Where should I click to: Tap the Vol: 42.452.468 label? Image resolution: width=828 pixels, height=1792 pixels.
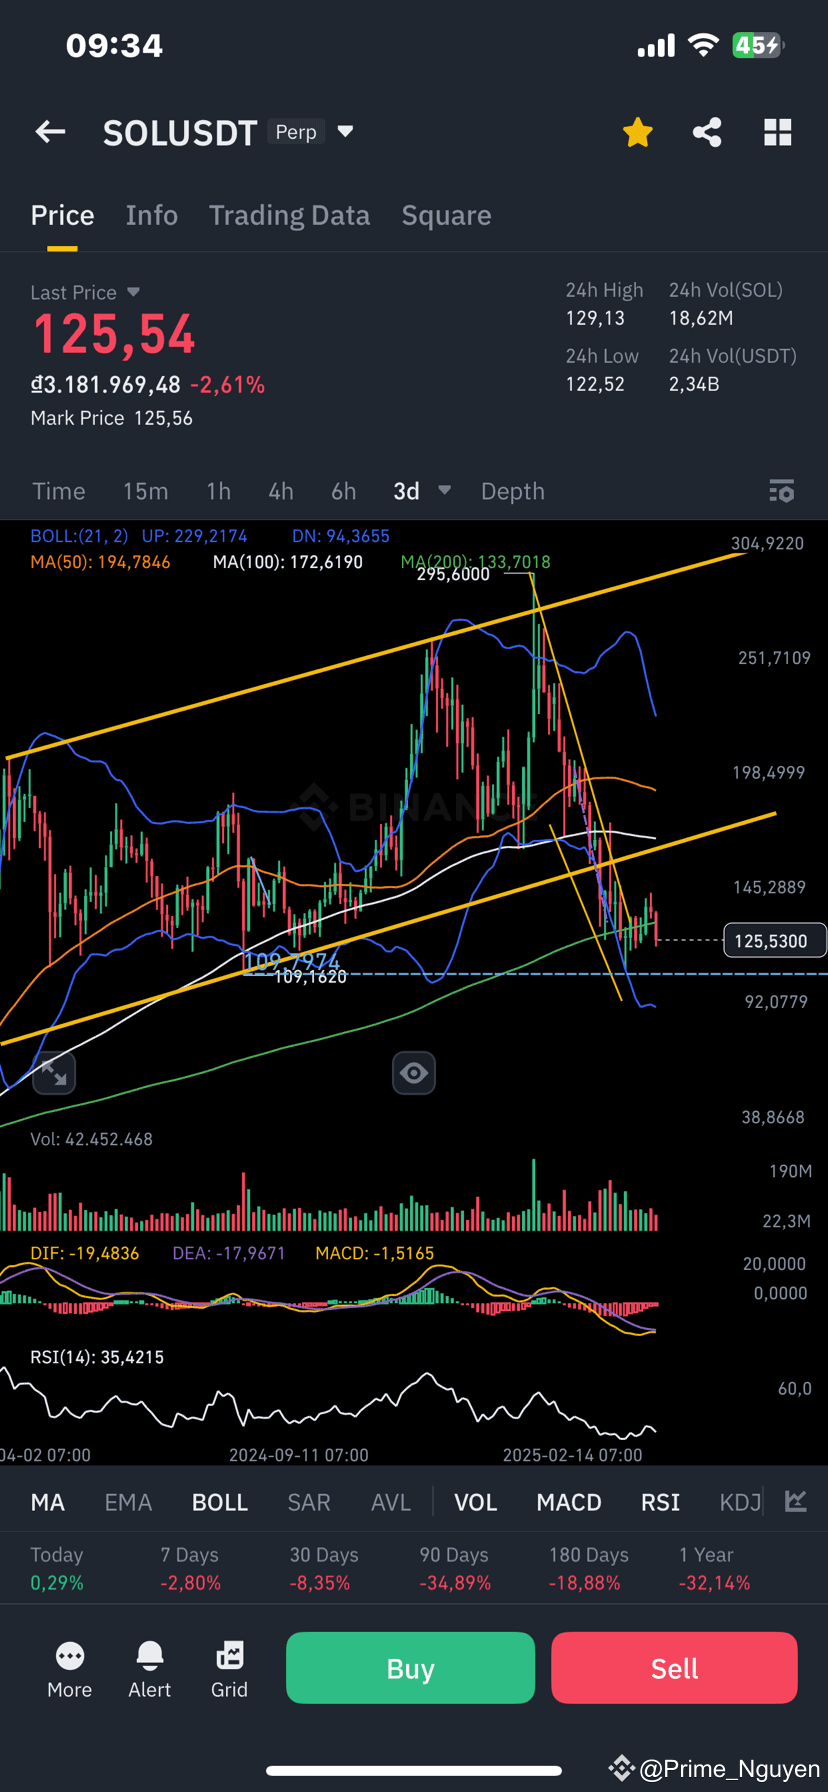click(91, 1139)
